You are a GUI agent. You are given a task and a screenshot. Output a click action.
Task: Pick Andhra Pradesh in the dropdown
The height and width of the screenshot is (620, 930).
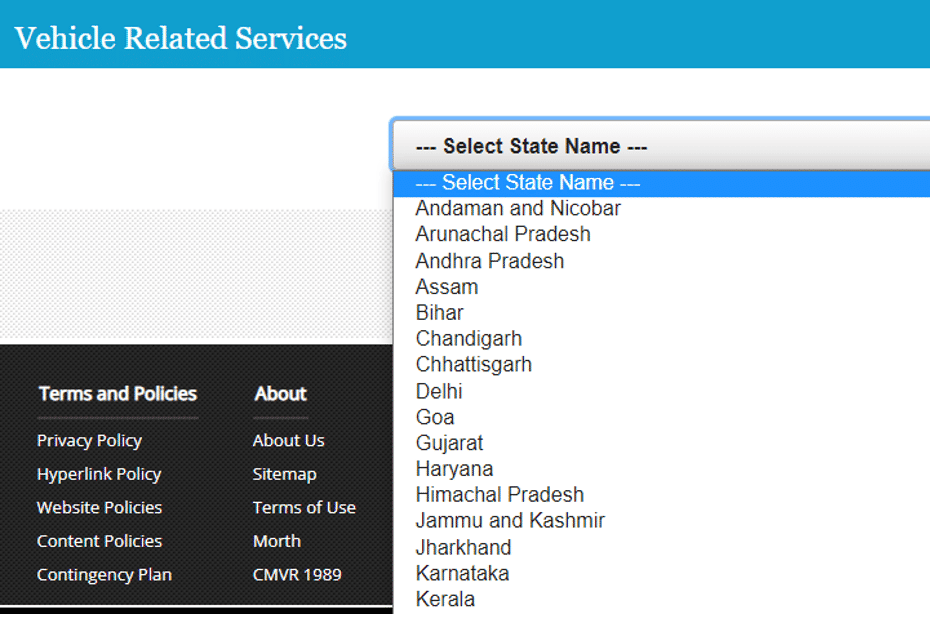coord(661,261)
